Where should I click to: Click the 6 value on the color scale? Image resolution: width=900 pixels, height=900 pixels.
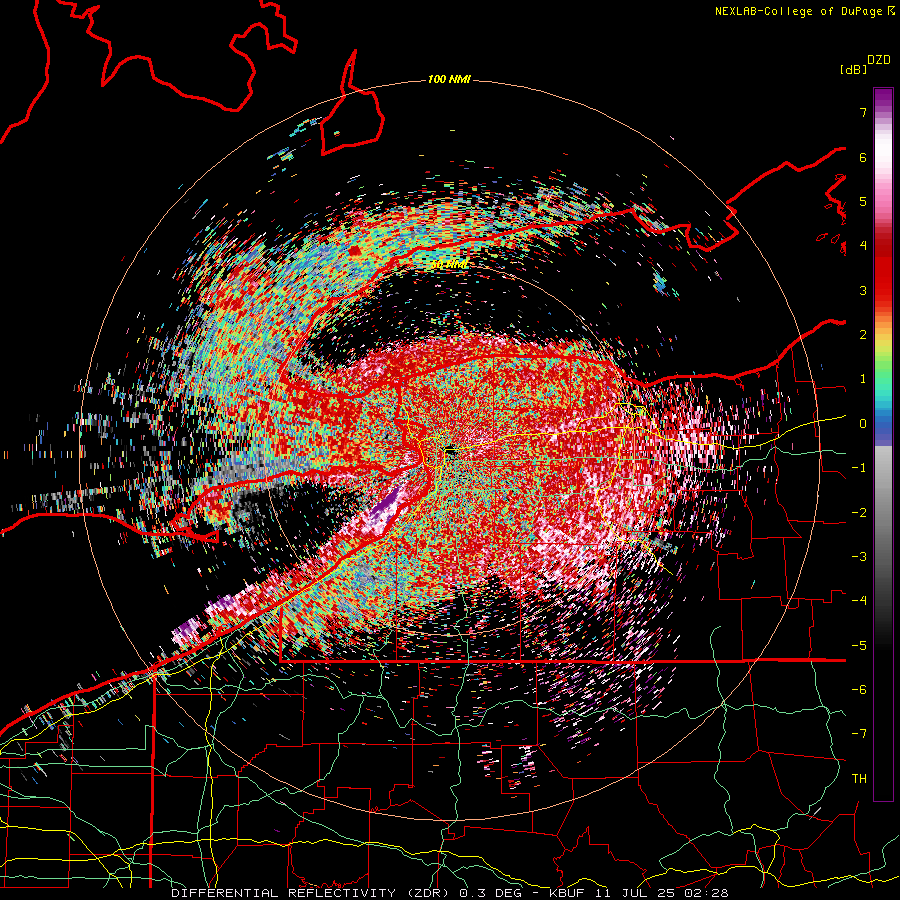(x=863, y=157)
